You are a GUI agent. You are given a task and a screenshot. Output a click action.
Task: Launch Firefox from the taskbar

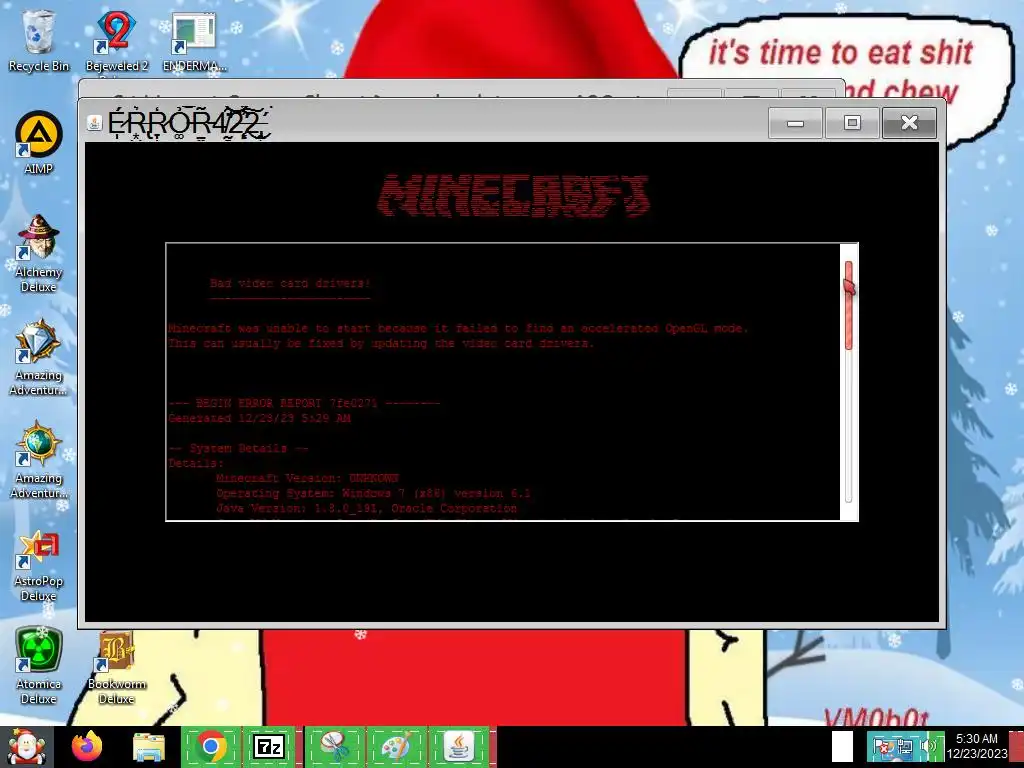pyautogui.click(x=88, y=747)
